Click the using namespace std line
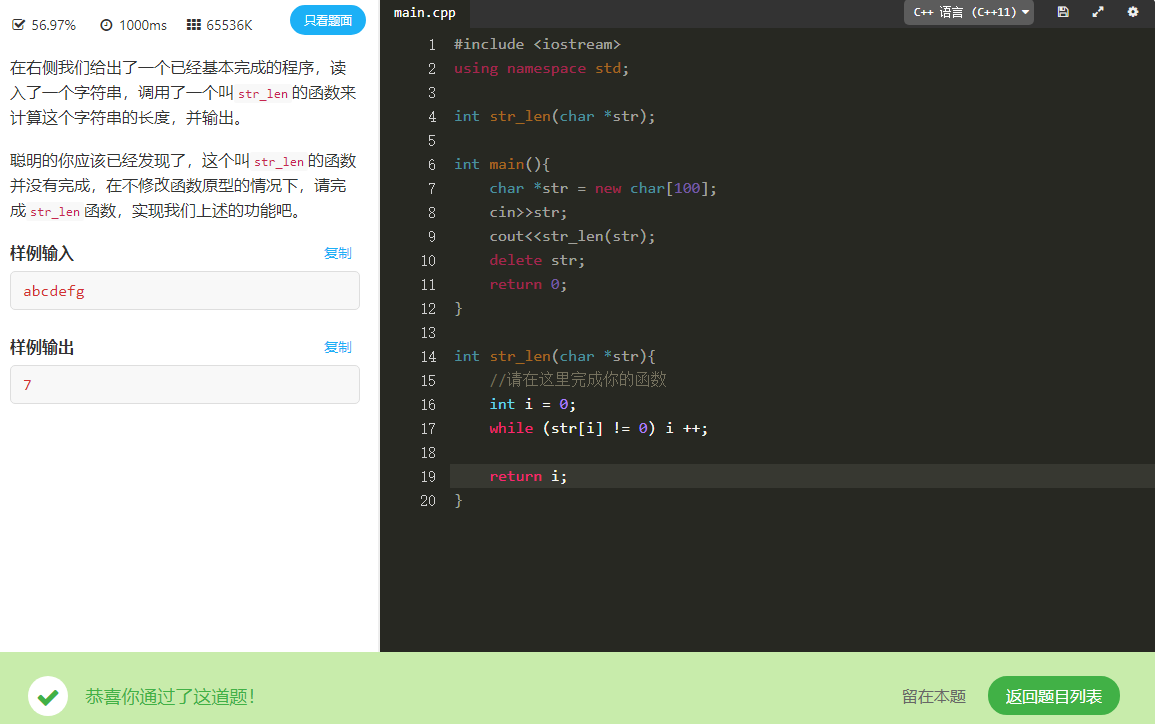Viewport: 1155px width, 724px height. coord(541,68)
